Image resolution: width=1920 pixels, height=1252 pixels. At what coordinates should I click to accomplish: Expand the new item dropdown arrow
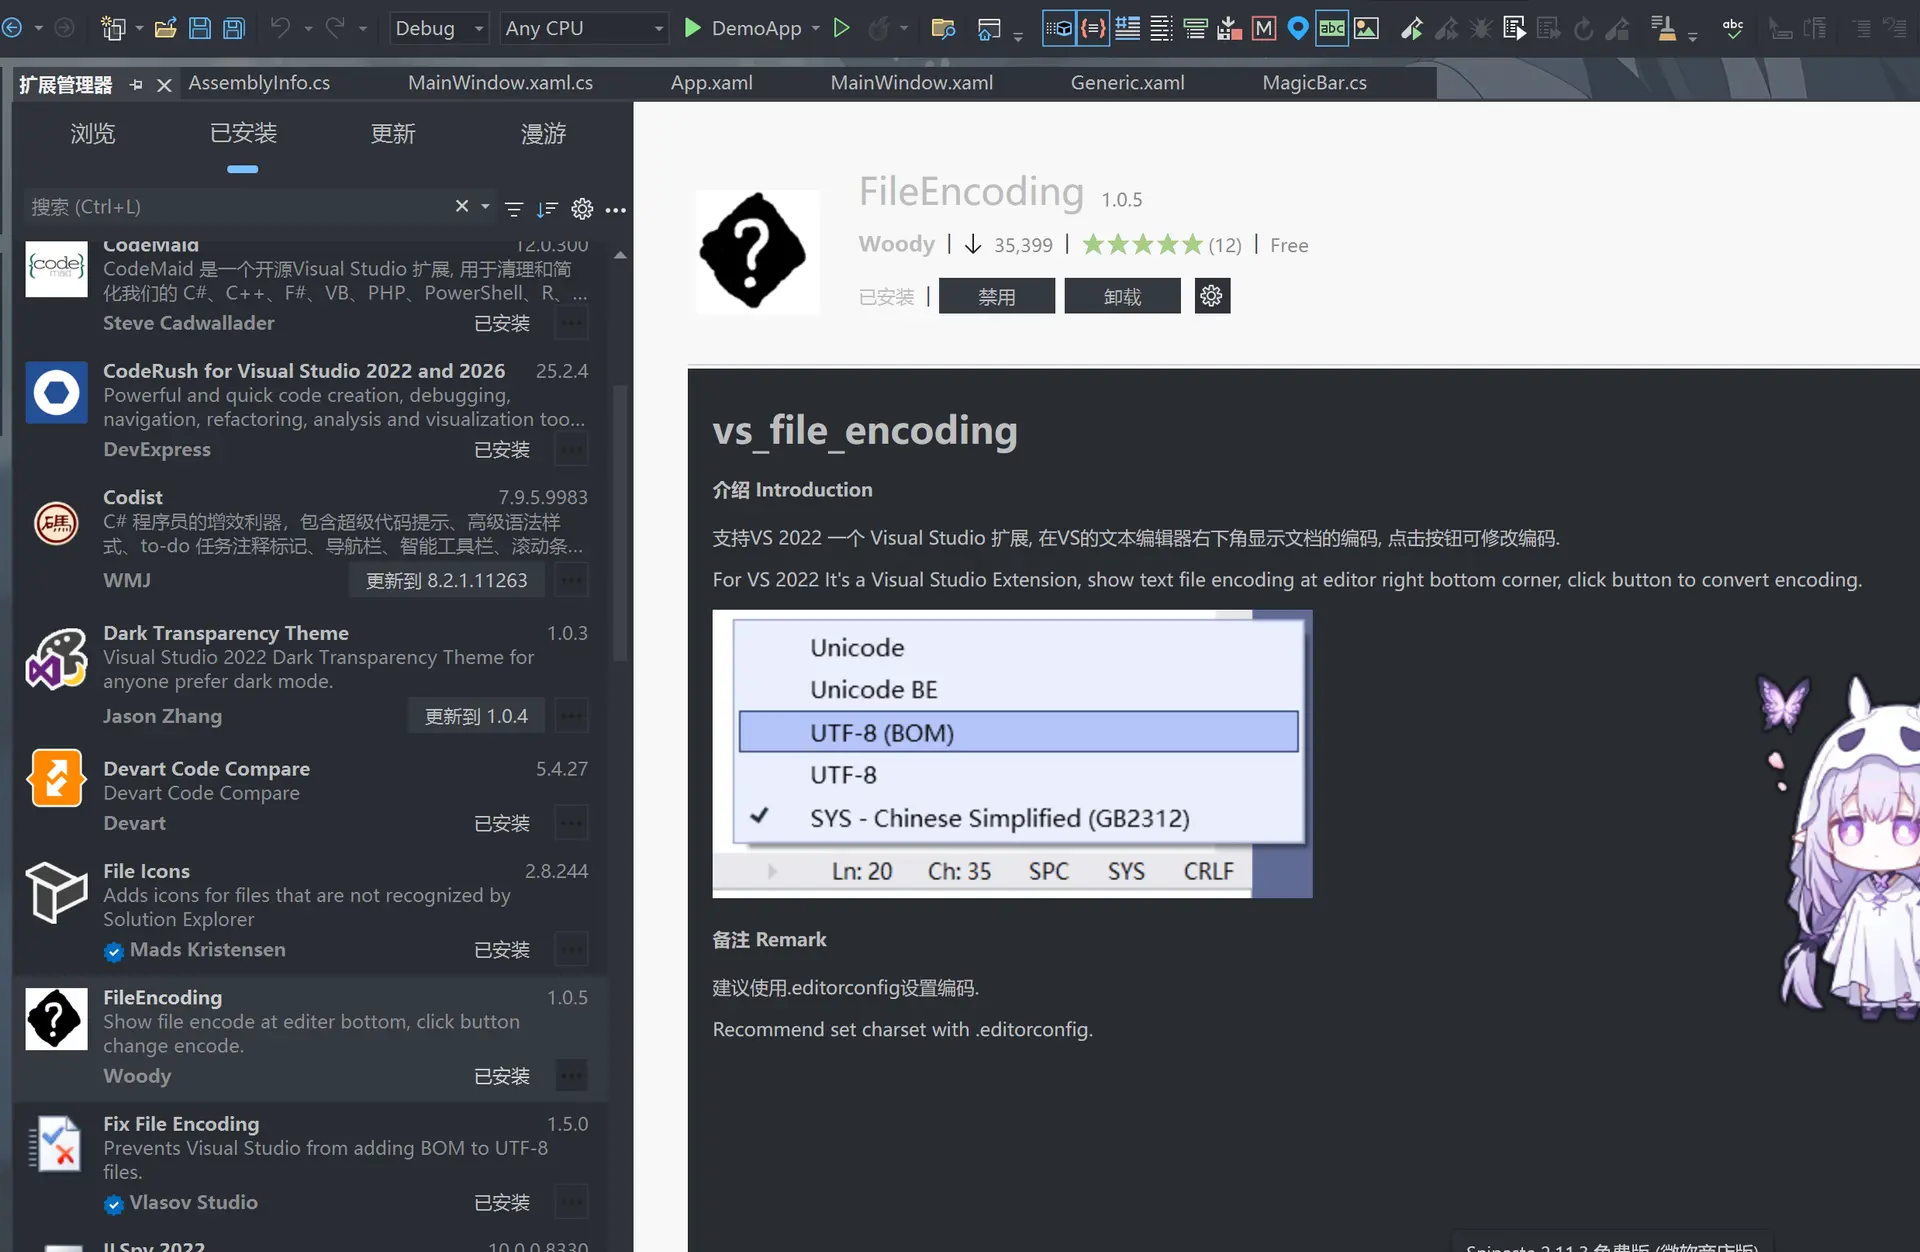[139, 28]
